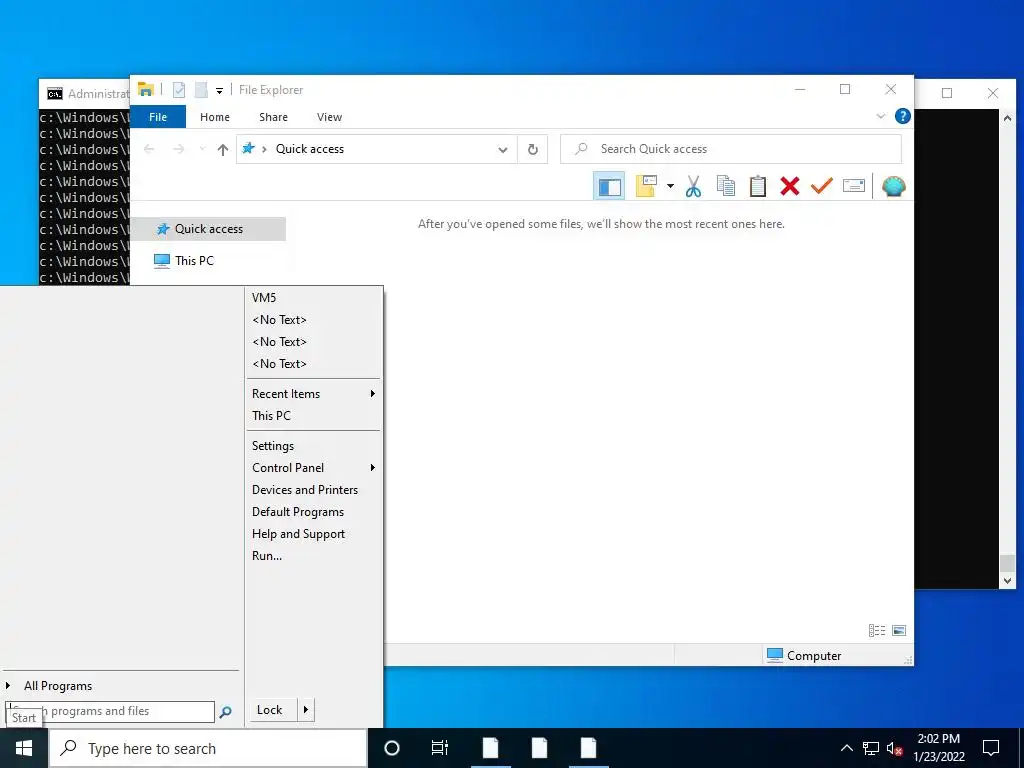
Task: Click the Paste clipboard icon
Action: pos(758,186)
